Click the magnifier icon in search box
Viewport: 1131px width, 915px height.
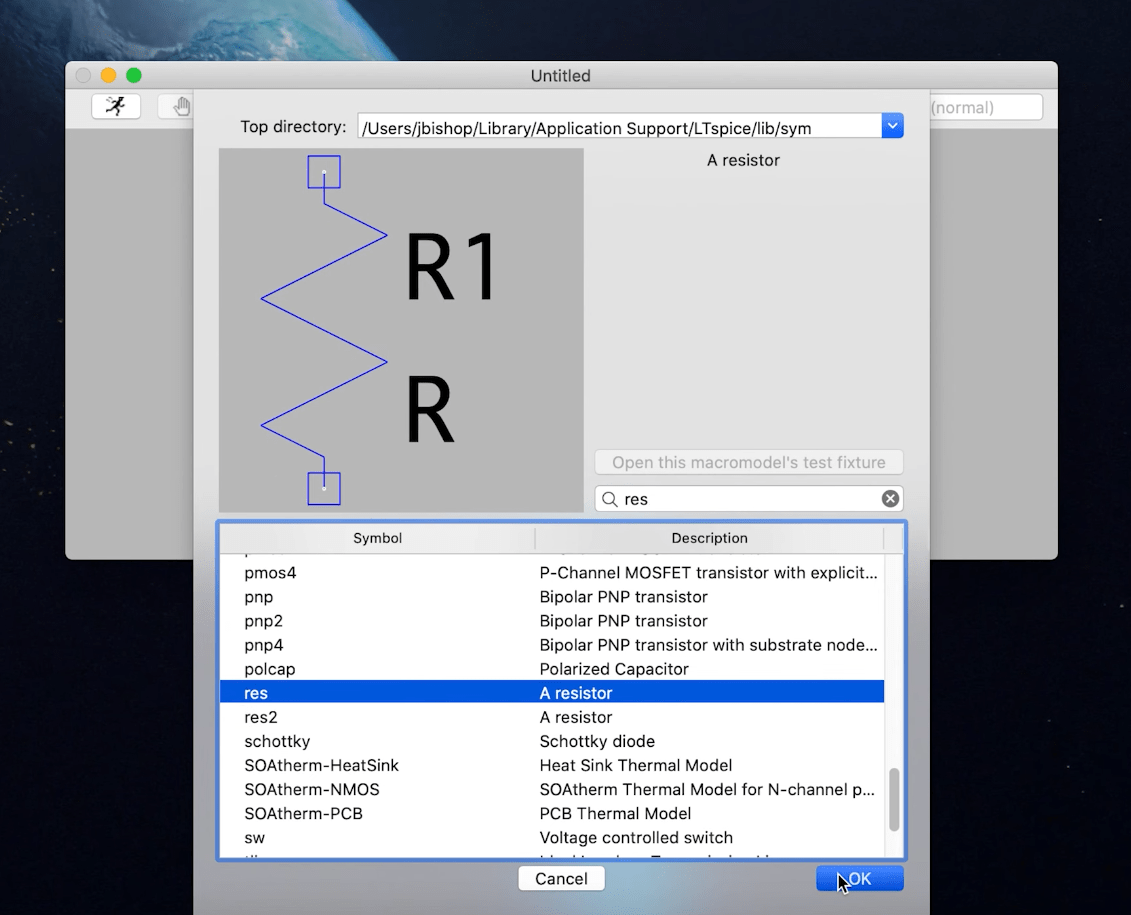pos(609,499)
